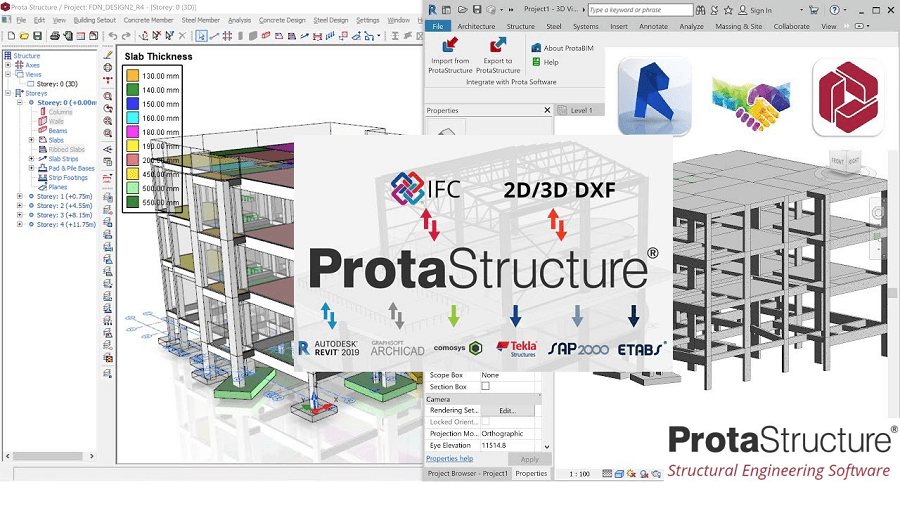The height and width of the screenshot is (506, 900).
Task: Click the pencil edit icon in side toolbar
Action: 108,55
